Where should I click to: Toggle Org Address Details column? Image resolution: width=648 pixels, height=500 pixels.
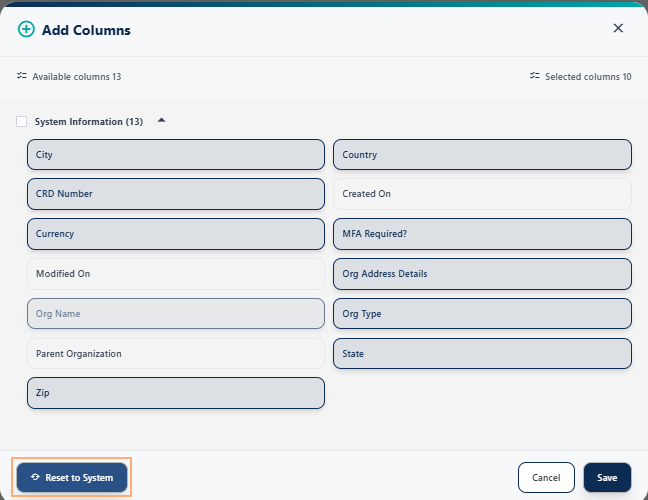click(x=482, y=274)
